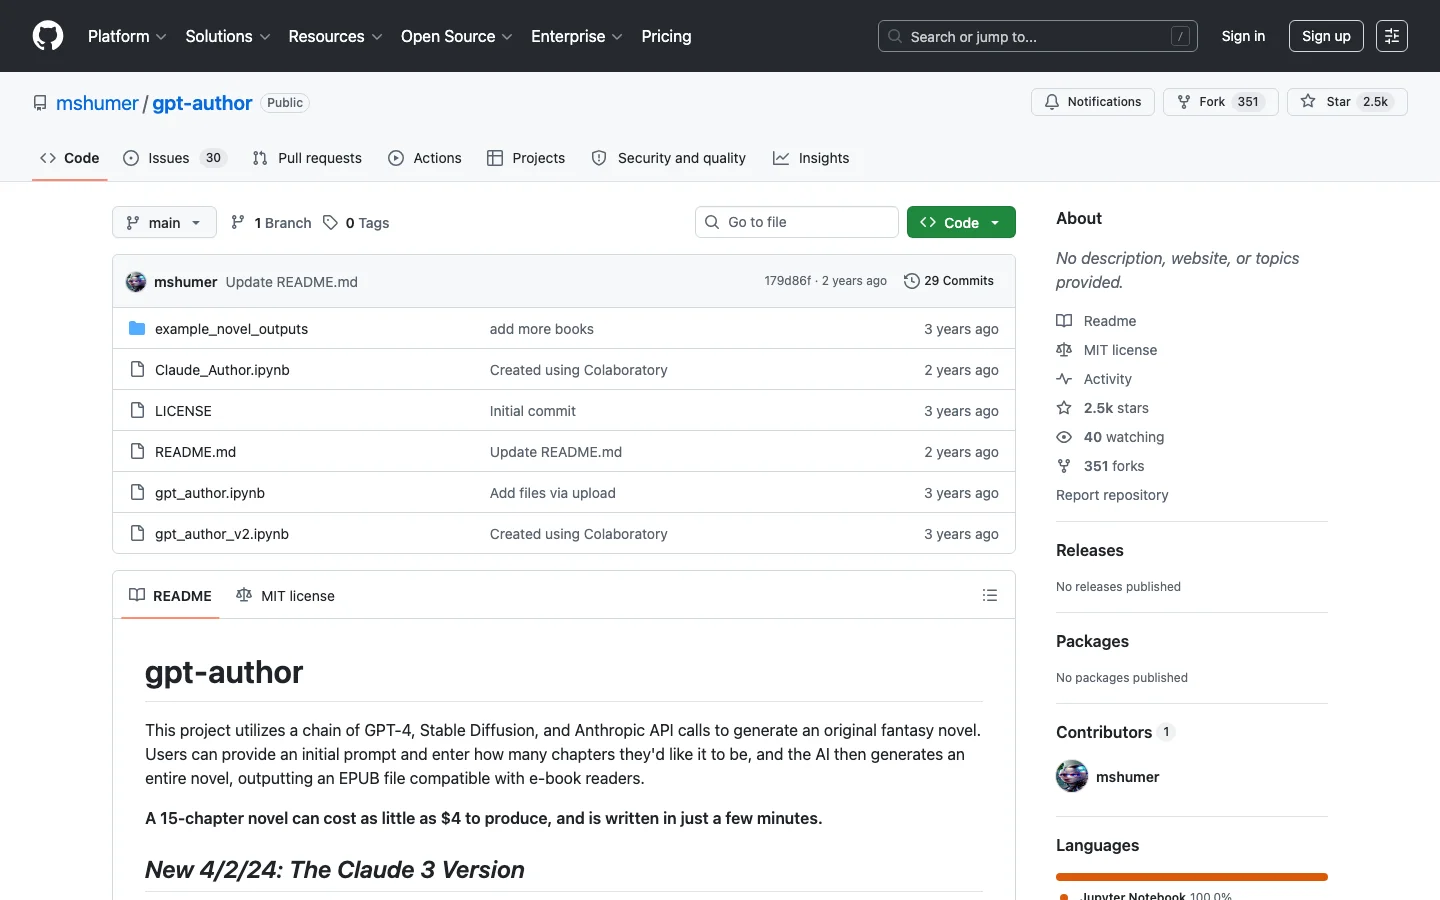Click 'add more books' commit message
Screen dimensions: 1440x900
542,329
